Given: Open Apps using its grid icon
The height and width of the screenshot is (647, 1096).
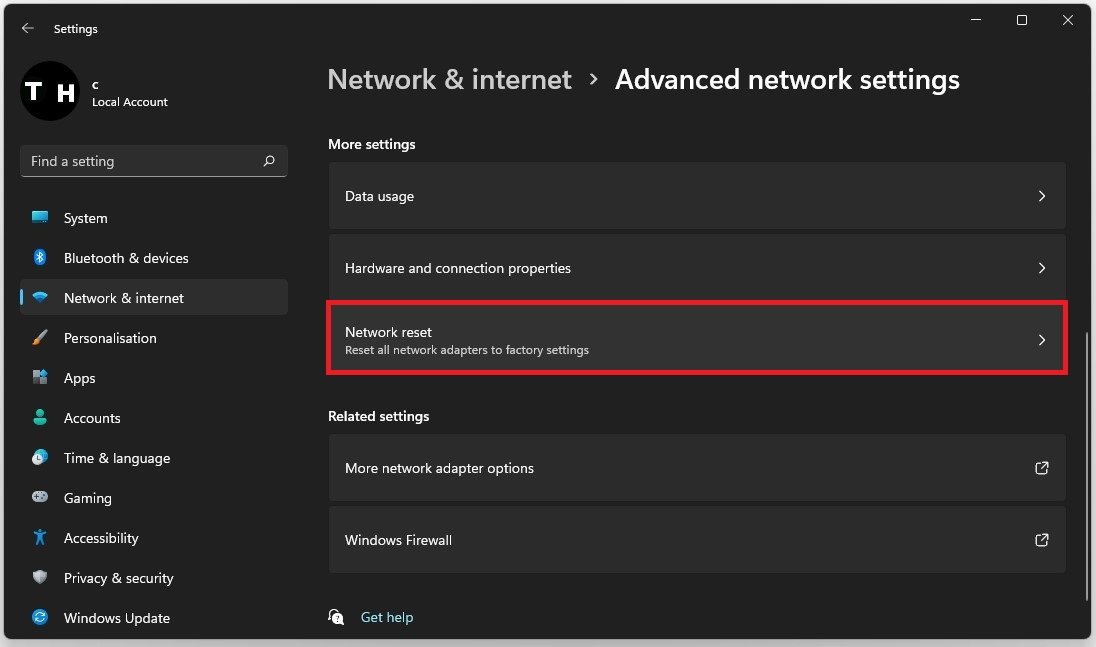Looking at the screenshot, I should tap(40, 378).
